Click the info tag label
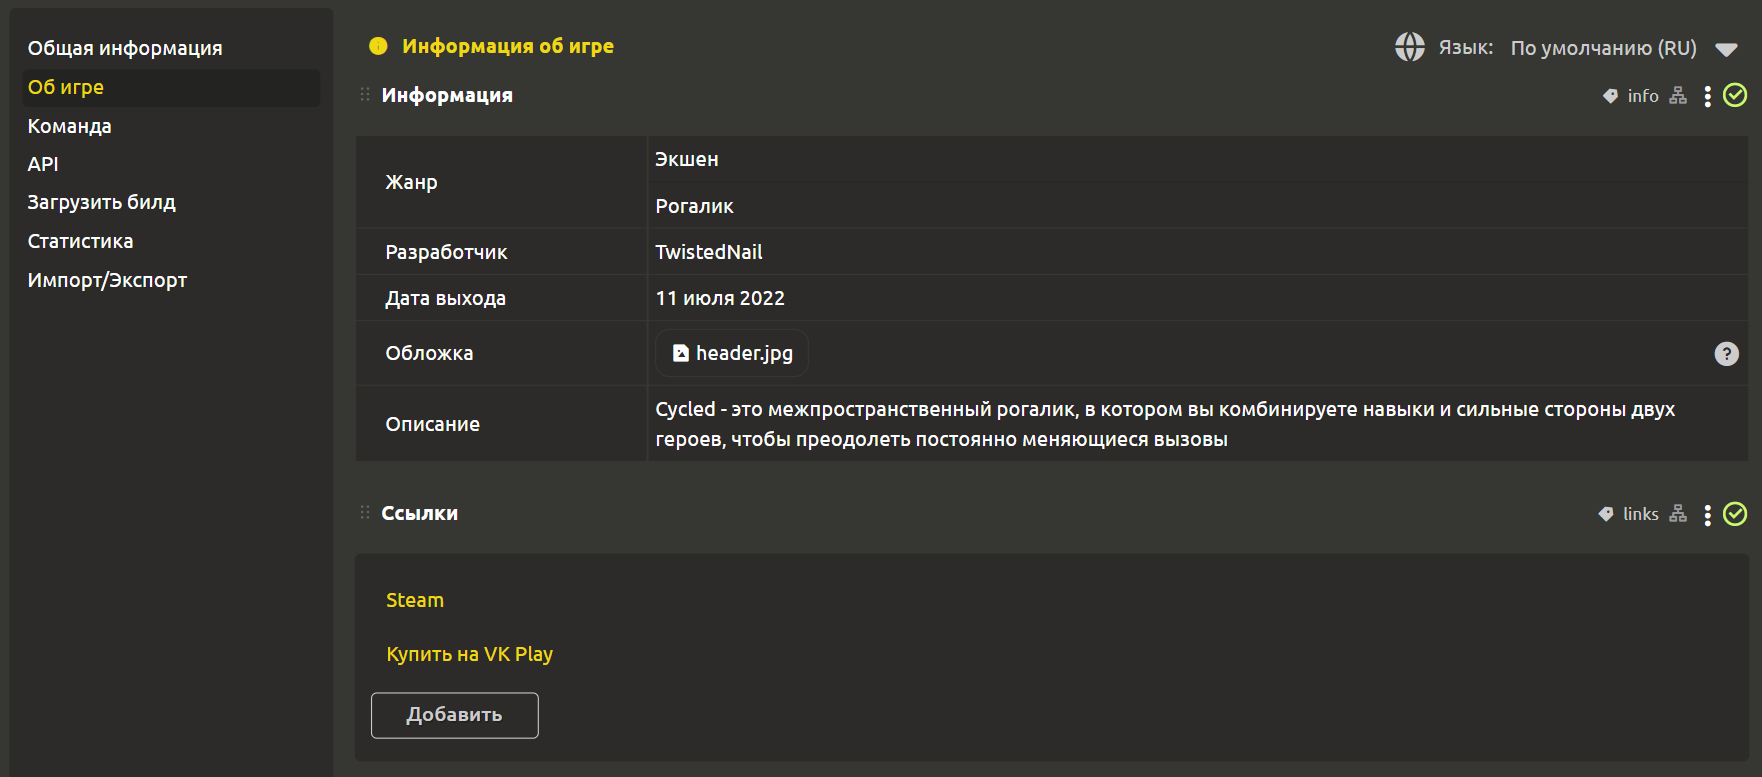The image size is (1762, 777). click(x=1643, y=96)
